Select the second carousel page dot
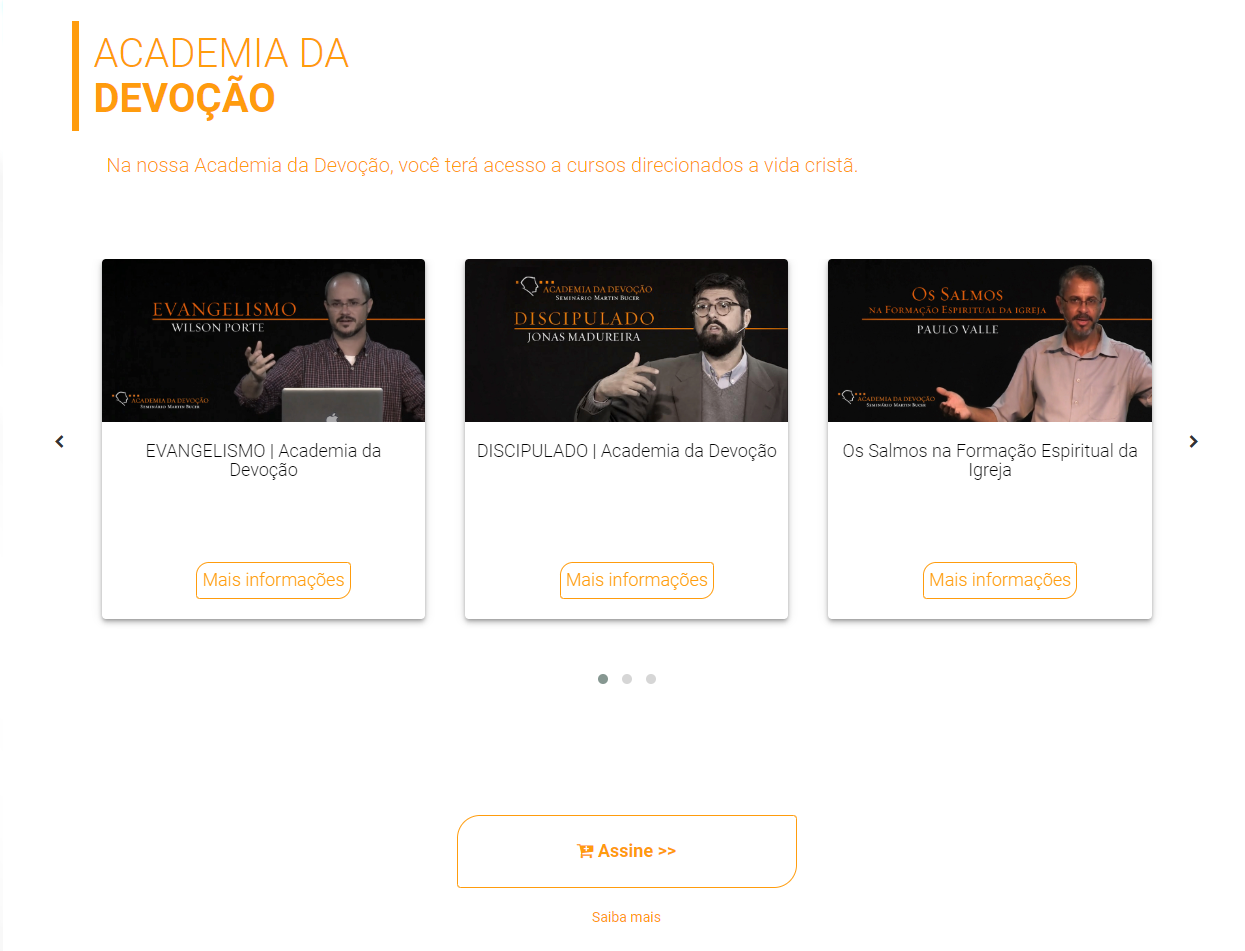This screenshot has width=1245, height=951. (627, 679)
